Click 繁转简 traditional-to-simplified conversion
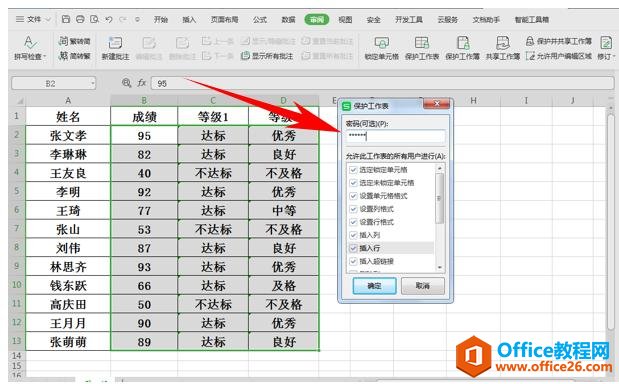This screenshot has width=619, height=384. (x=74, y=41)
